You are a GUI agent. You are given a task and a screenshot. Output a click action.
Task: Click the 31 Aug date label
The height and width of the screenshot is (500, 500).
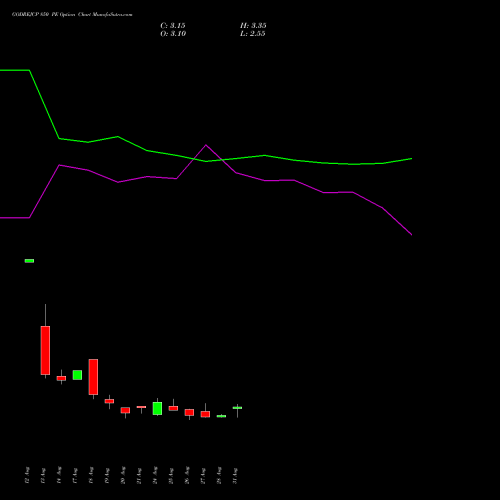tap(235, 475)
